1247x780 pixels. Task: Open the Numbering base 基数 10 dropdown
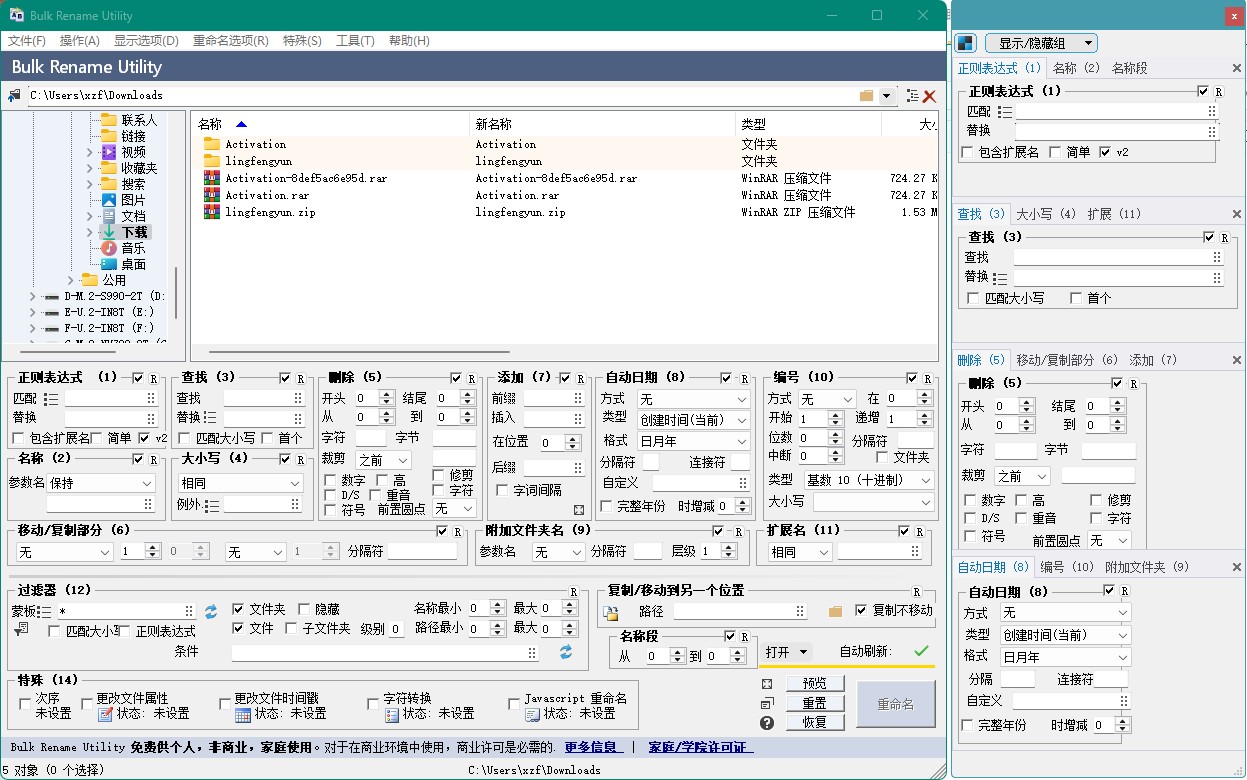click(868, 480)
